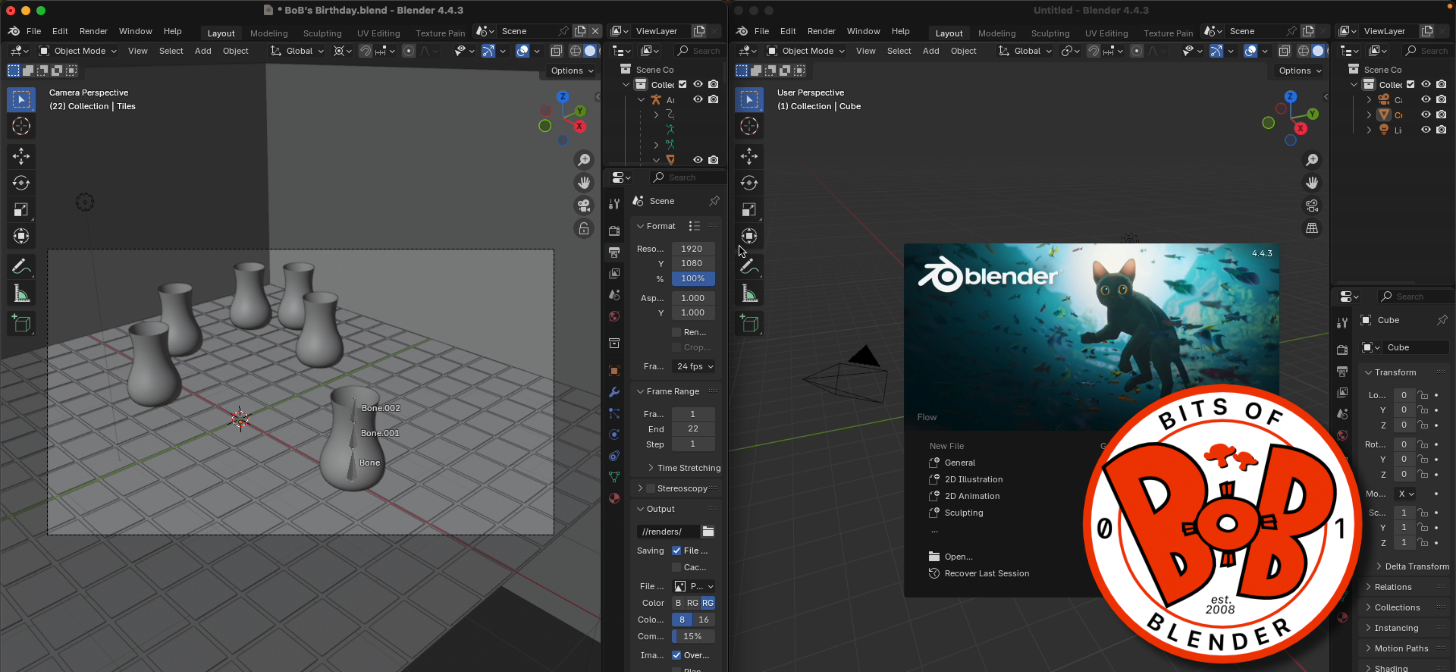Uncheck Collection exclude checkbox in Untitled outliner
Image resolution: width=1456 pixels, height=672 pixels.
tap(1411, 85)
